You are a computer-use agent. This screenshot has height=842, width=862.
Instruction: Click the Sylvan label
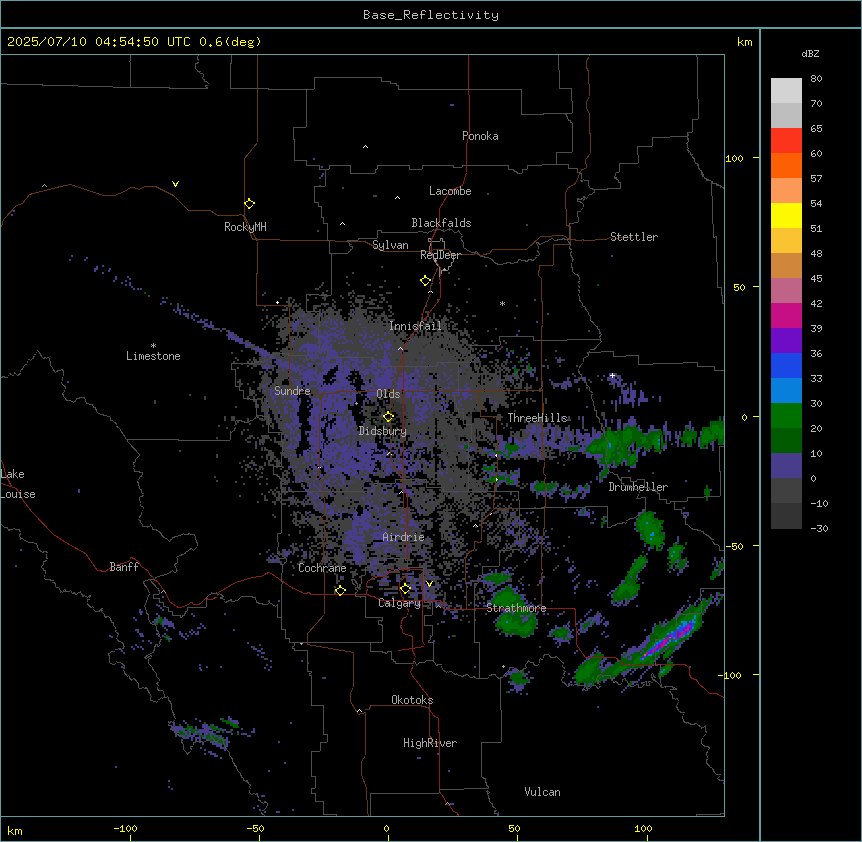point(390,245)
